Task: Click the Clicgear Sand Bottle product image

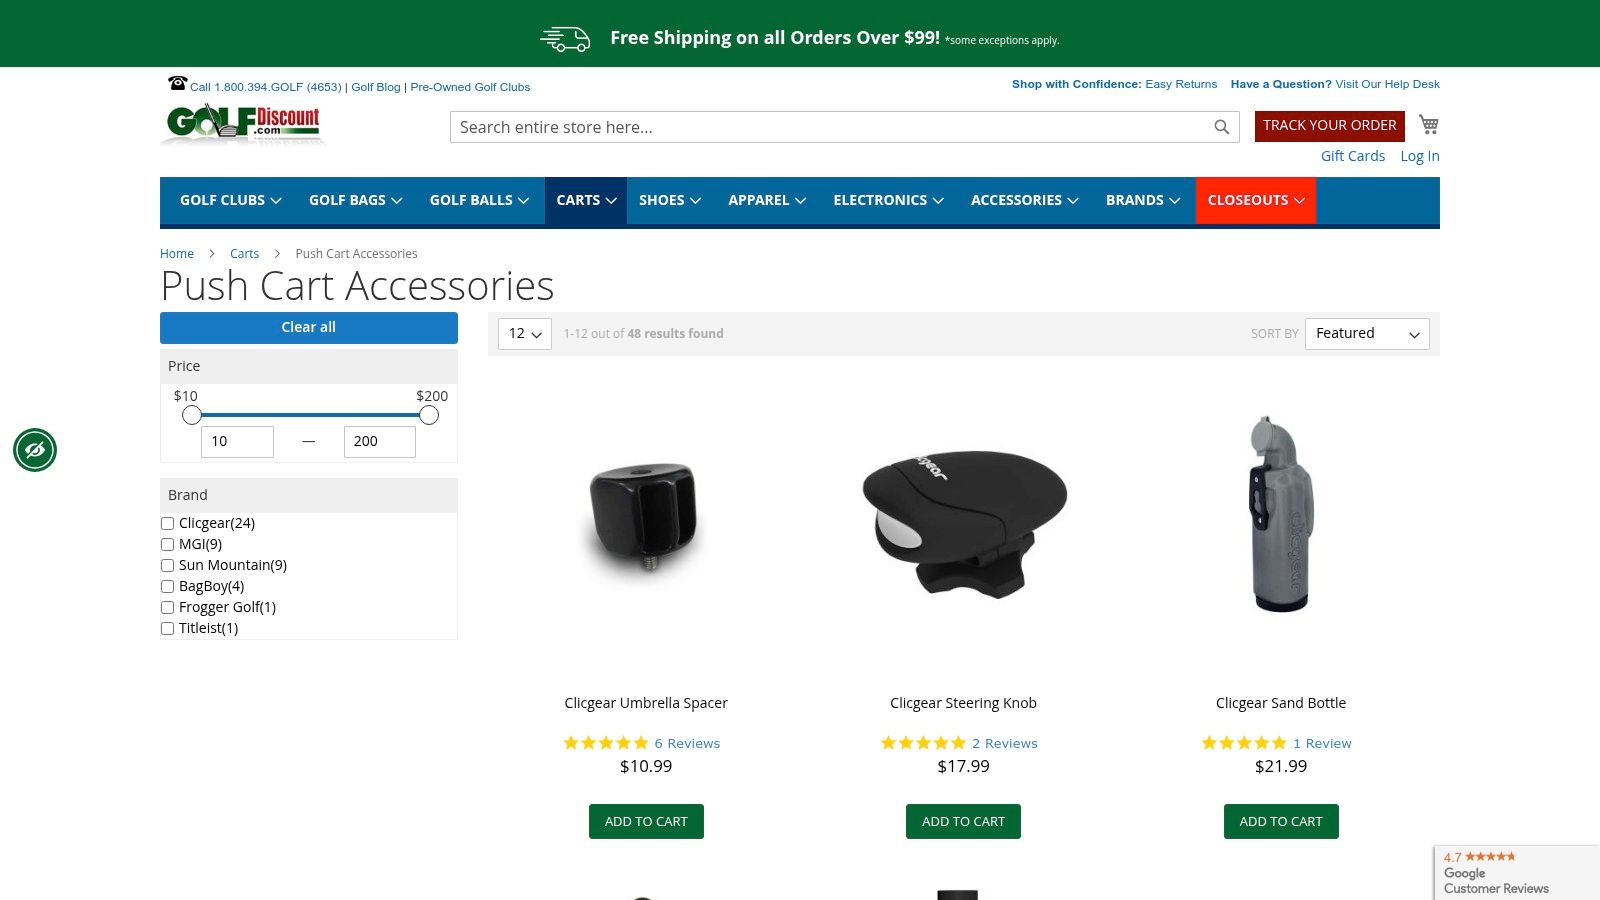Action: tap(1280, 515)
